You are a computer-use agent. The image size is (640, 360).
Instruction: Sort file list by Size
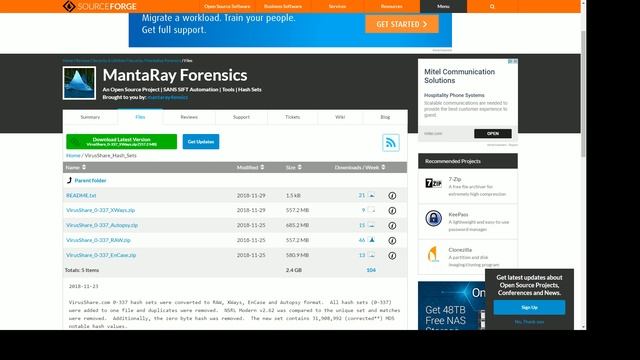(293, 167)
